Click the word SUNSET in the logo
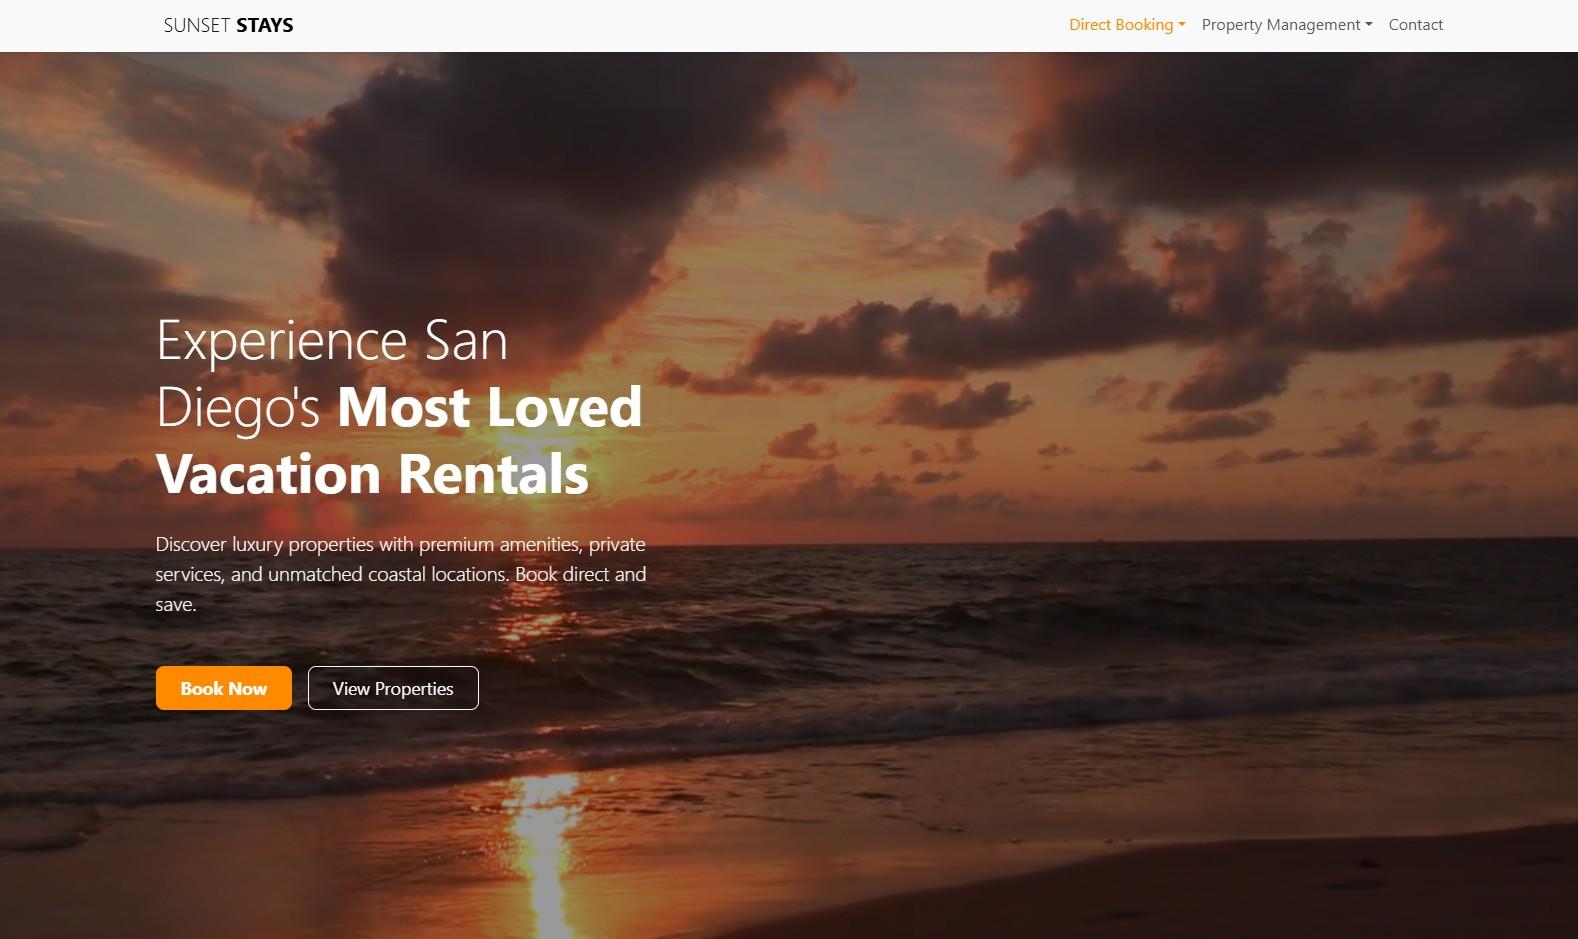Image resolution: width=1578 pixels, height=939 pixels. (x=197, y=25)
